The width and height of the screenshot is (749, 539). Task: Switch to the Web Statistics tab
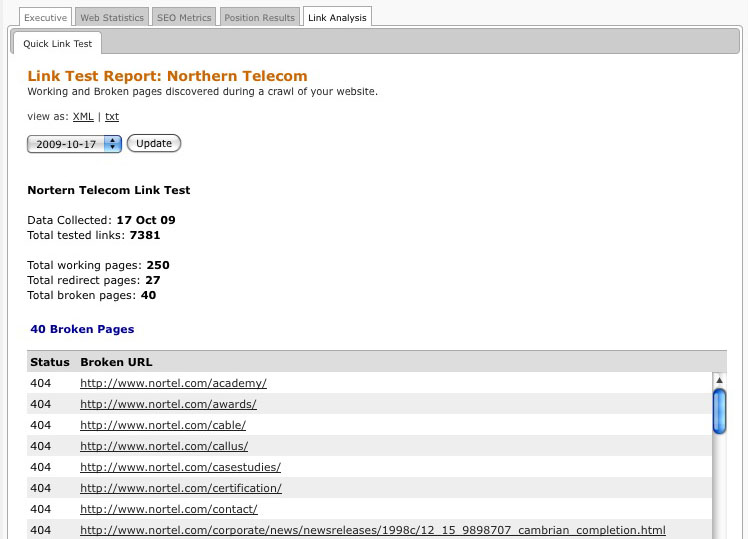point(112,18)
